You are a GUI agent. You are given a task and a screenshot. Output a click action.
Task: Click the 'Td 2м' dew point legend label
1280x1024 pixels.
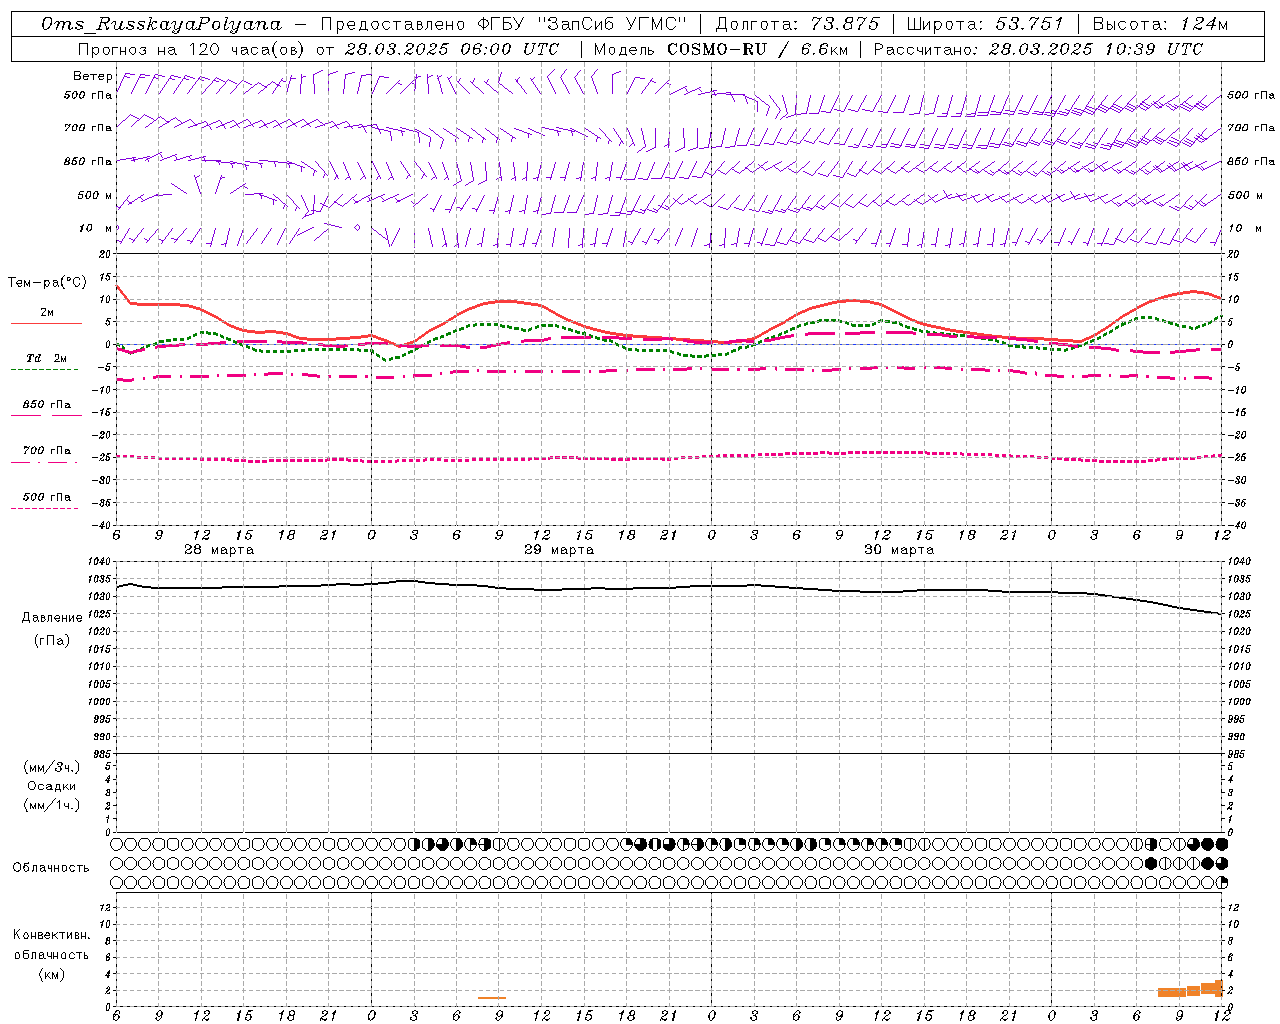click(47, 358)
